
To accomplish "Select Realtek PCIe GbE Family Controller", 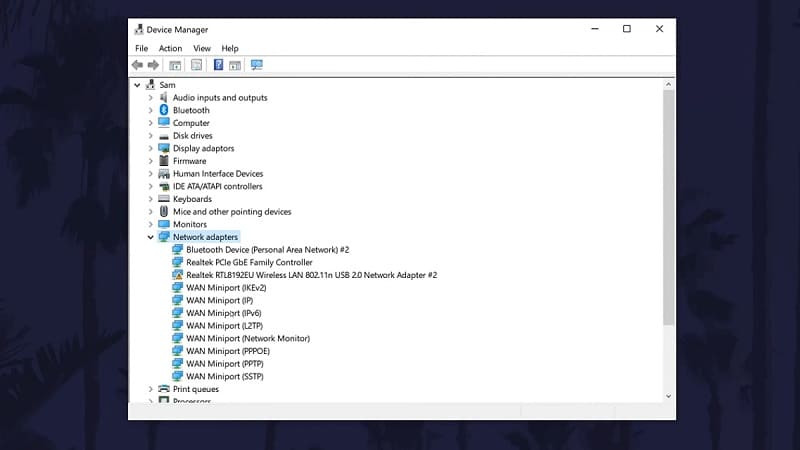I will (x=249, y=262).
